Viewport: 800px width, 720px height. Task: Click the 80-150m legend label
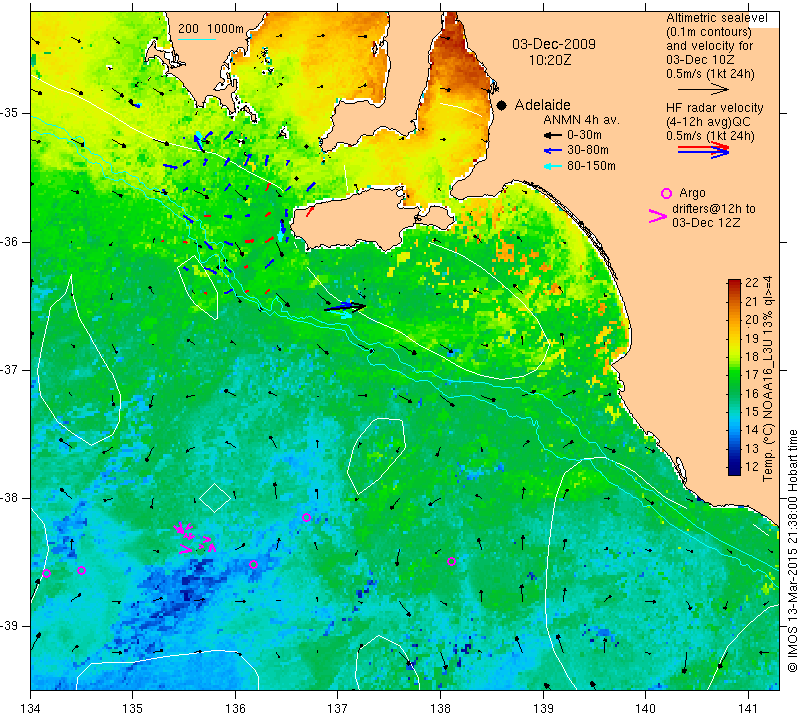click(x=591, y=166)
